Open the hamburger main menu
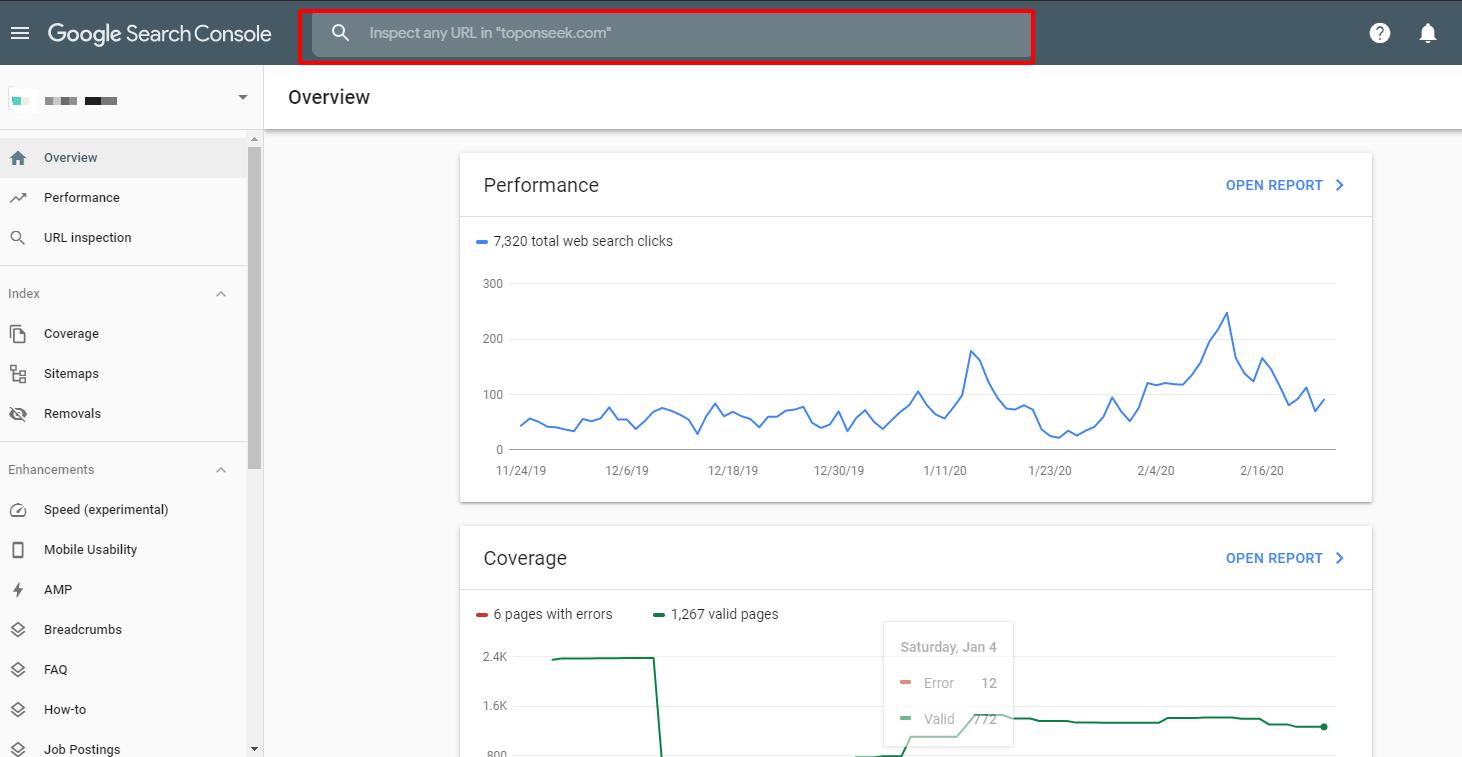Screen dimensions: 1462x757 19,33
